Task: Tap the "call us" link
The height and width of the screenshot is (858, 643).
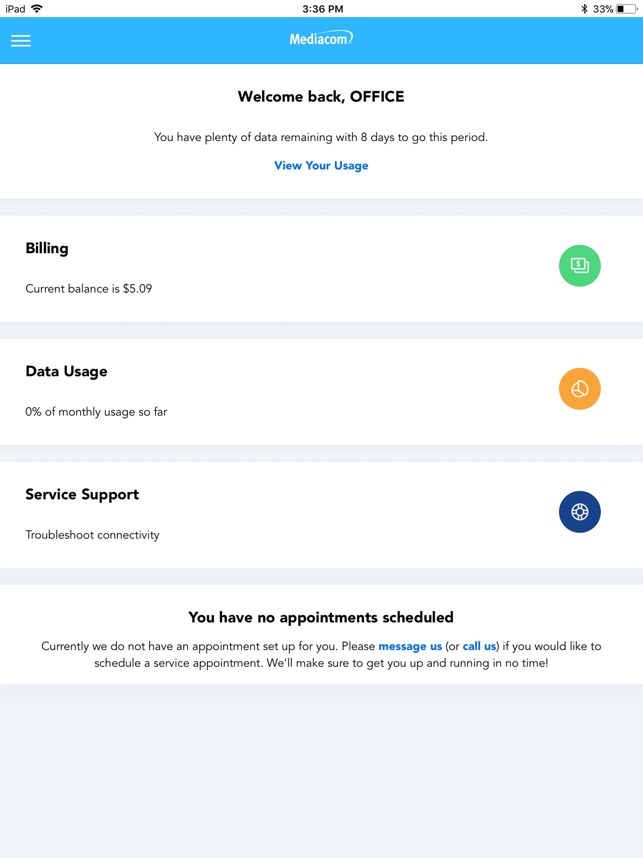Action: coord(479,646)
